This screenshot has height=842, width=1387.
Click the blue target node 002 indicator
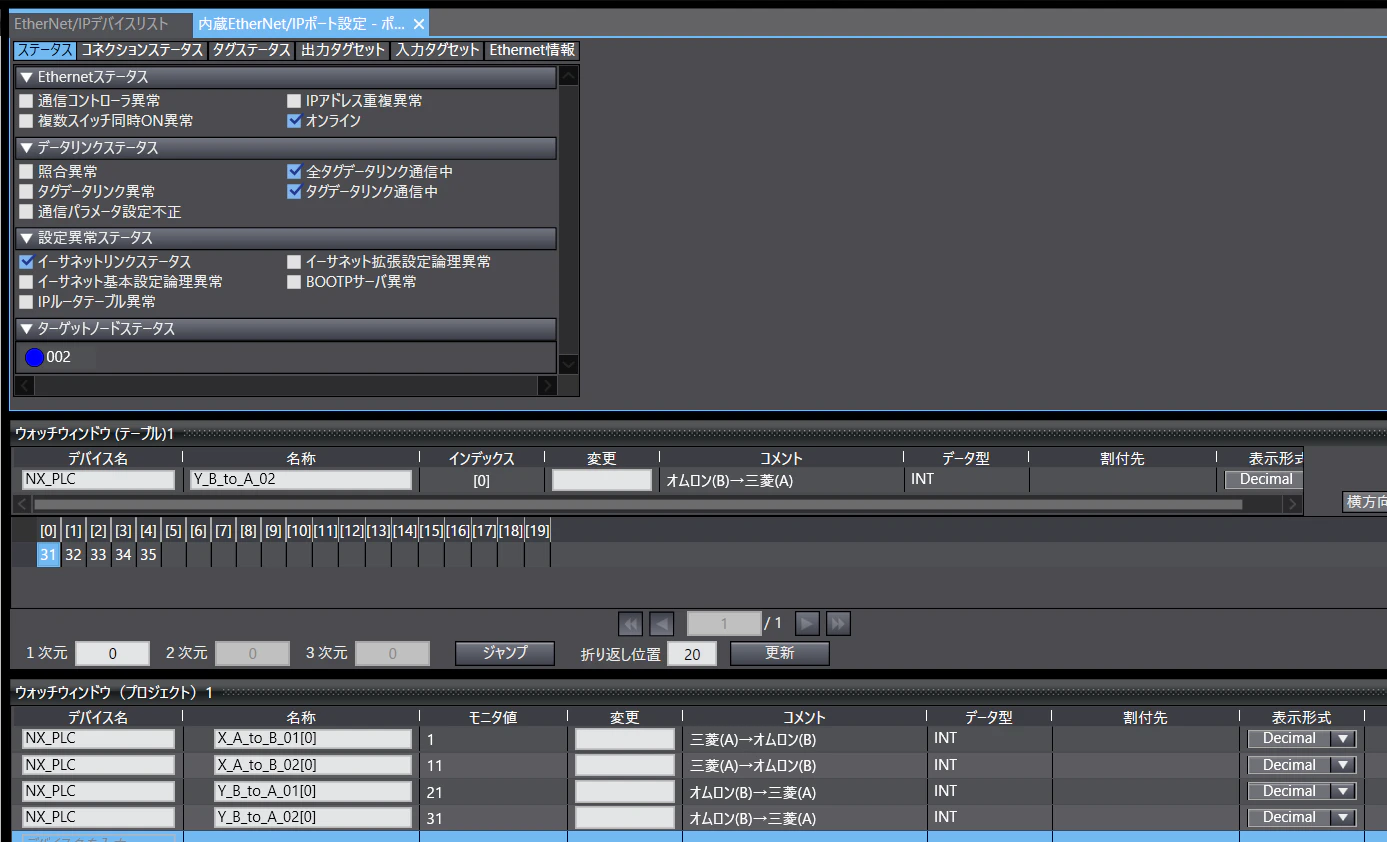tap(34, 357)
